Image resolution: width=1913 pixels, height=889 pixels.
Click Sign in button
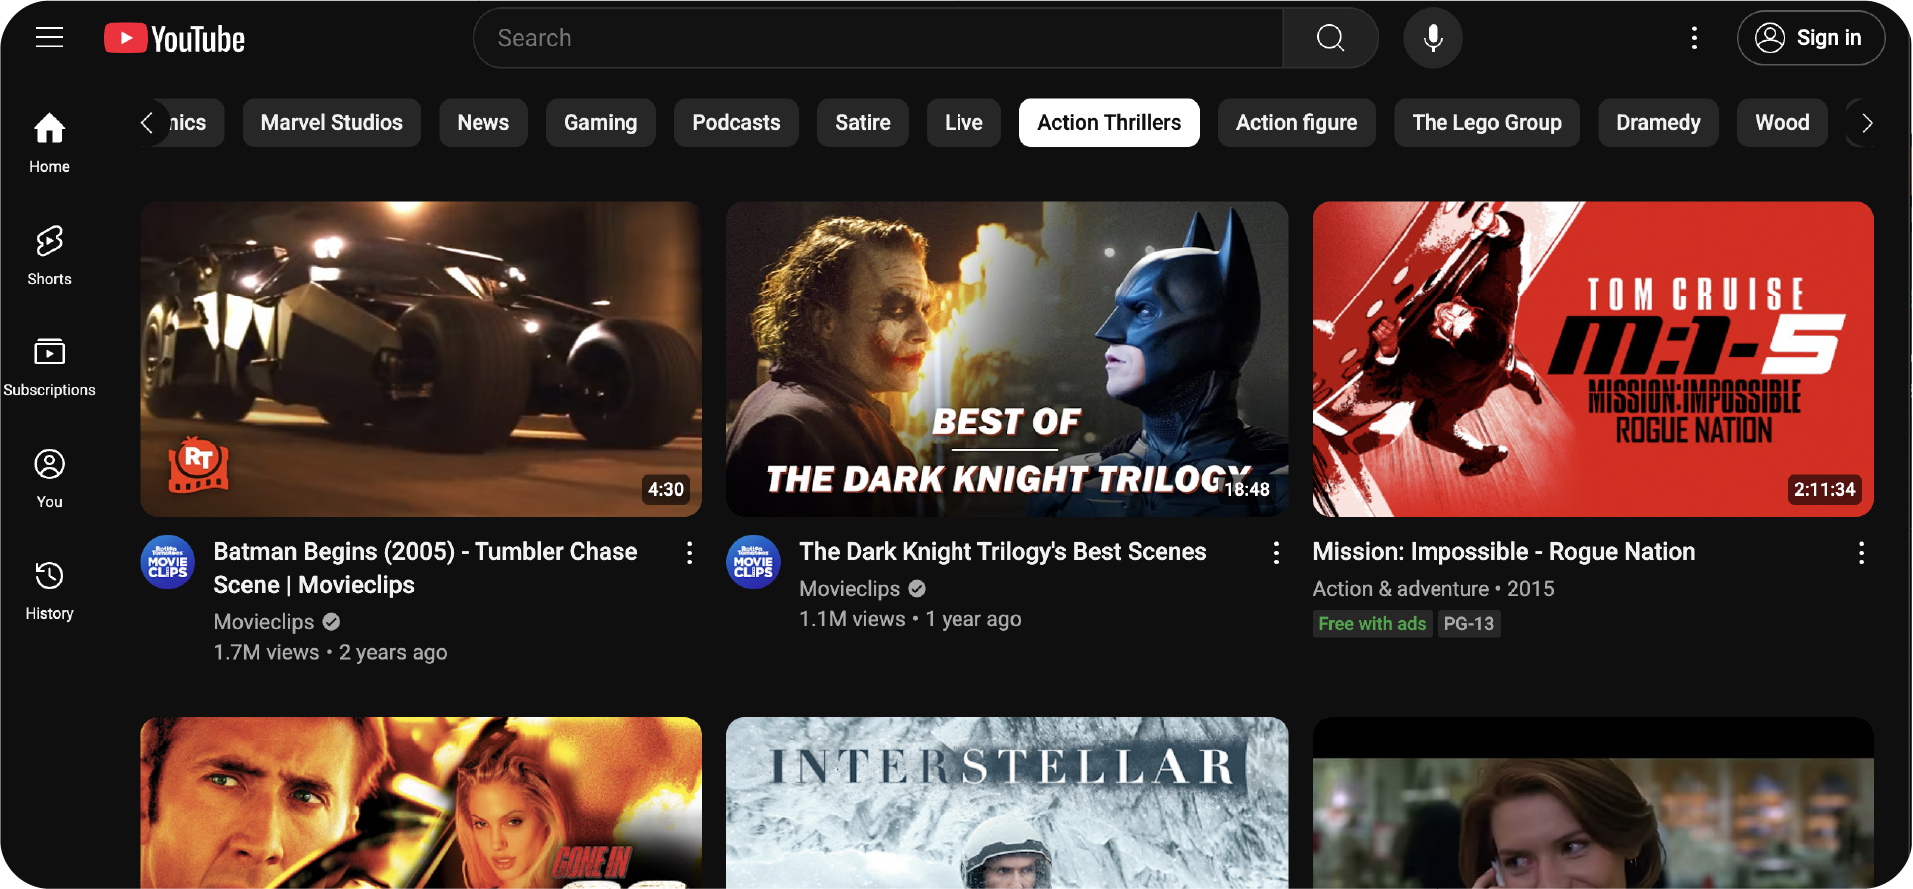1811,38
